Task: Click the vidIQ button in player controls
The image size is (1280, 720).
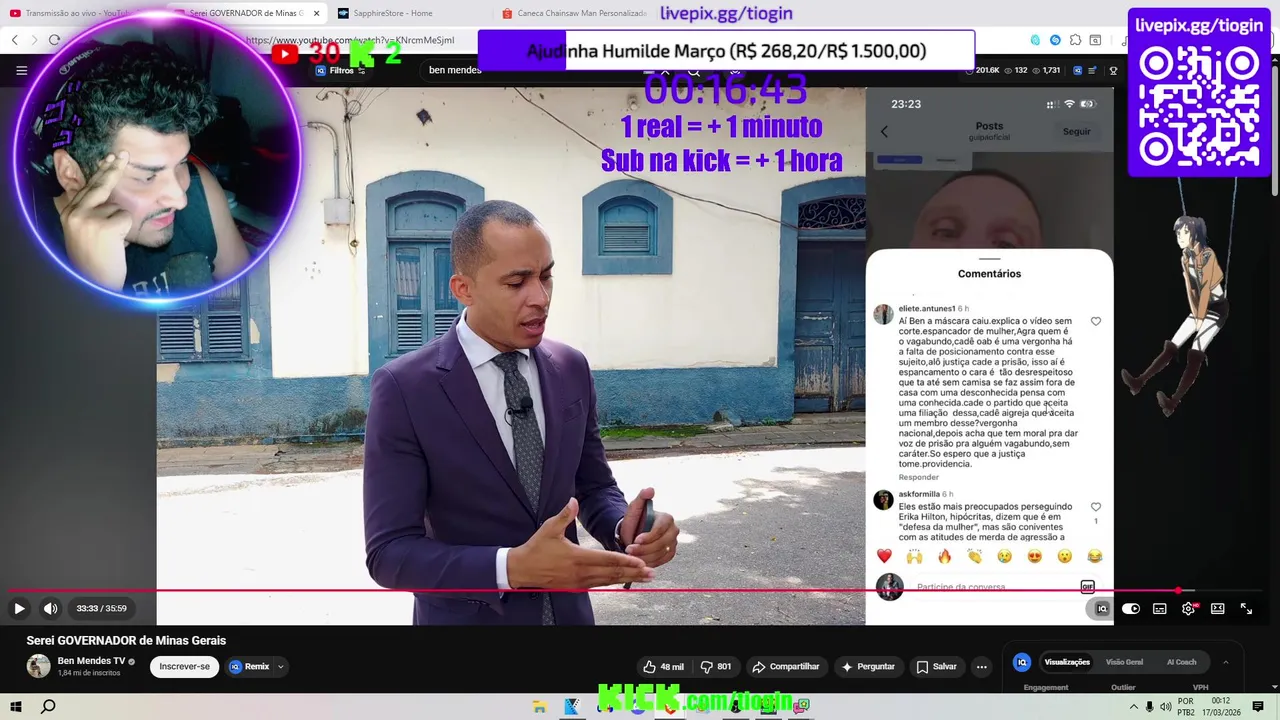Action: click(x=1101, y=608)
